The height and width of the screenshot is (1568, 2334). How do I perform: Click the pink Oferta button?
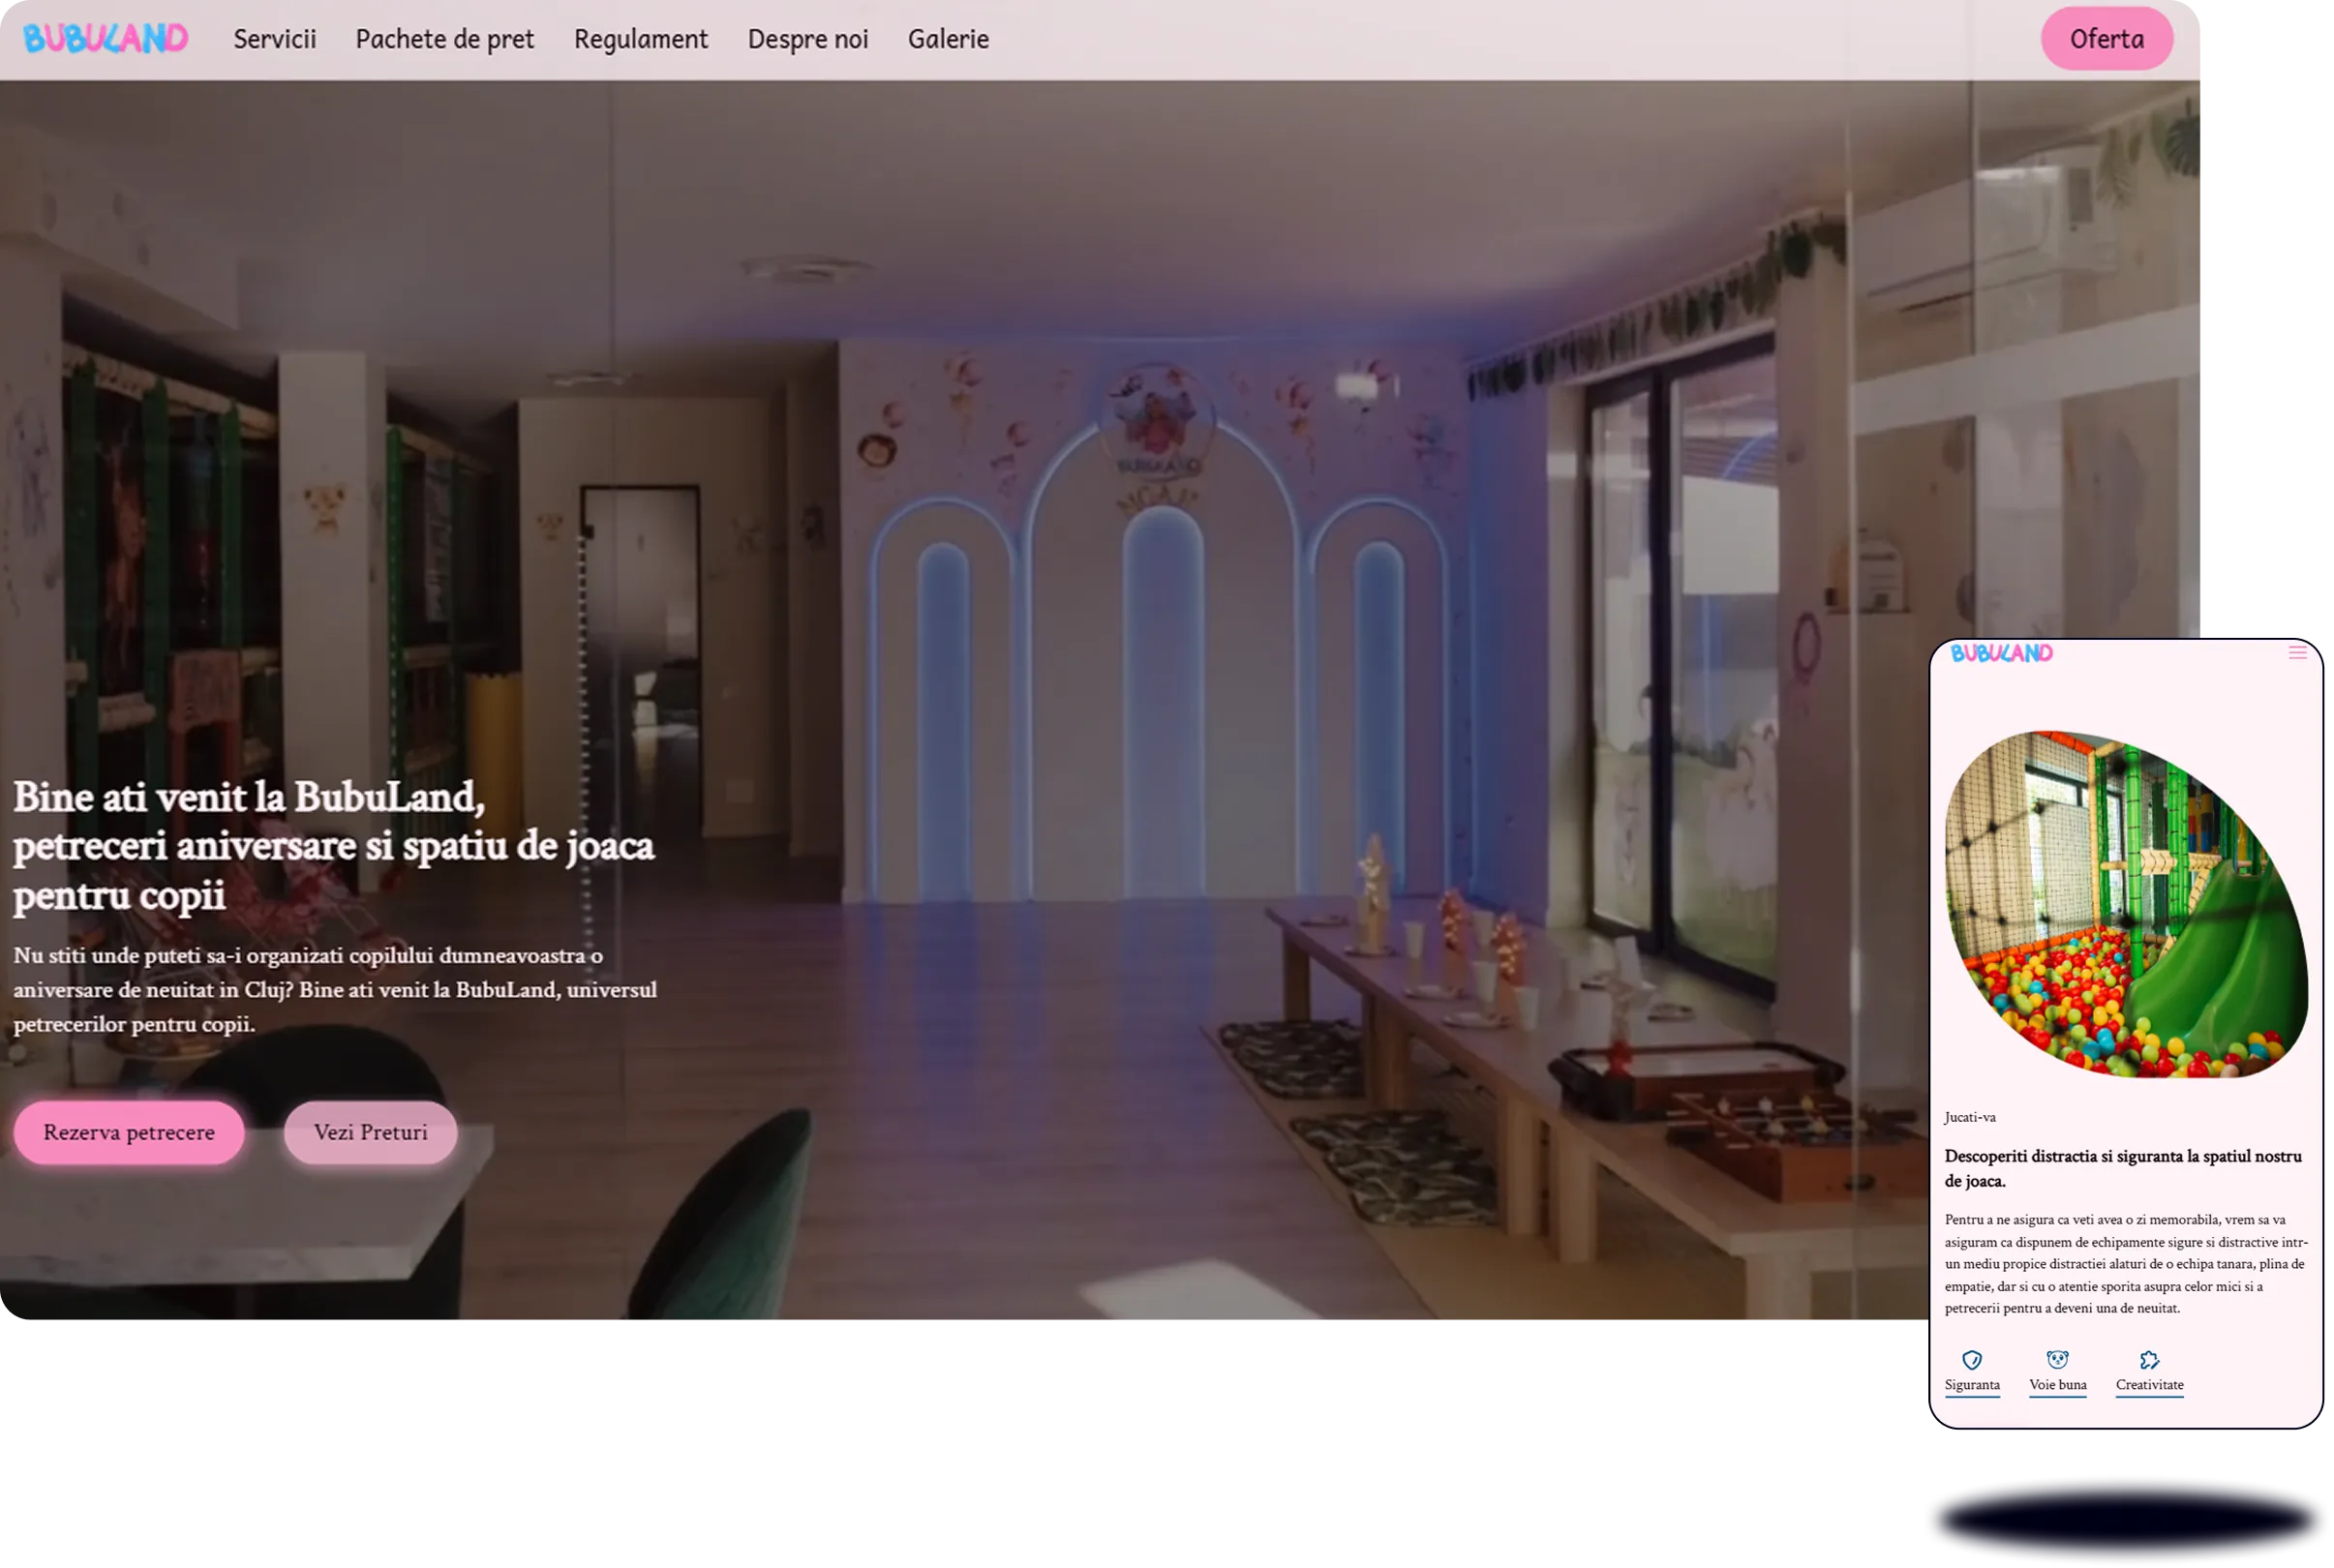(x=2107, y=39)
